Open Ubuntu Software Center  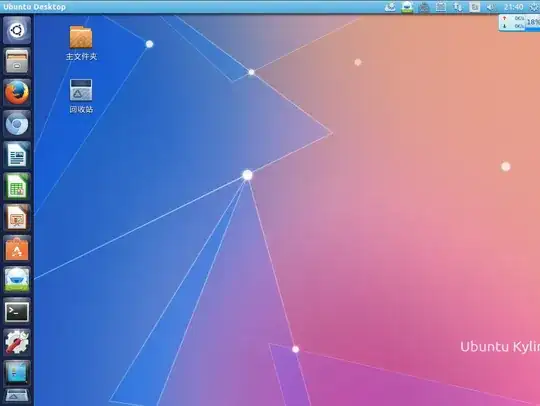coord(17,249)
